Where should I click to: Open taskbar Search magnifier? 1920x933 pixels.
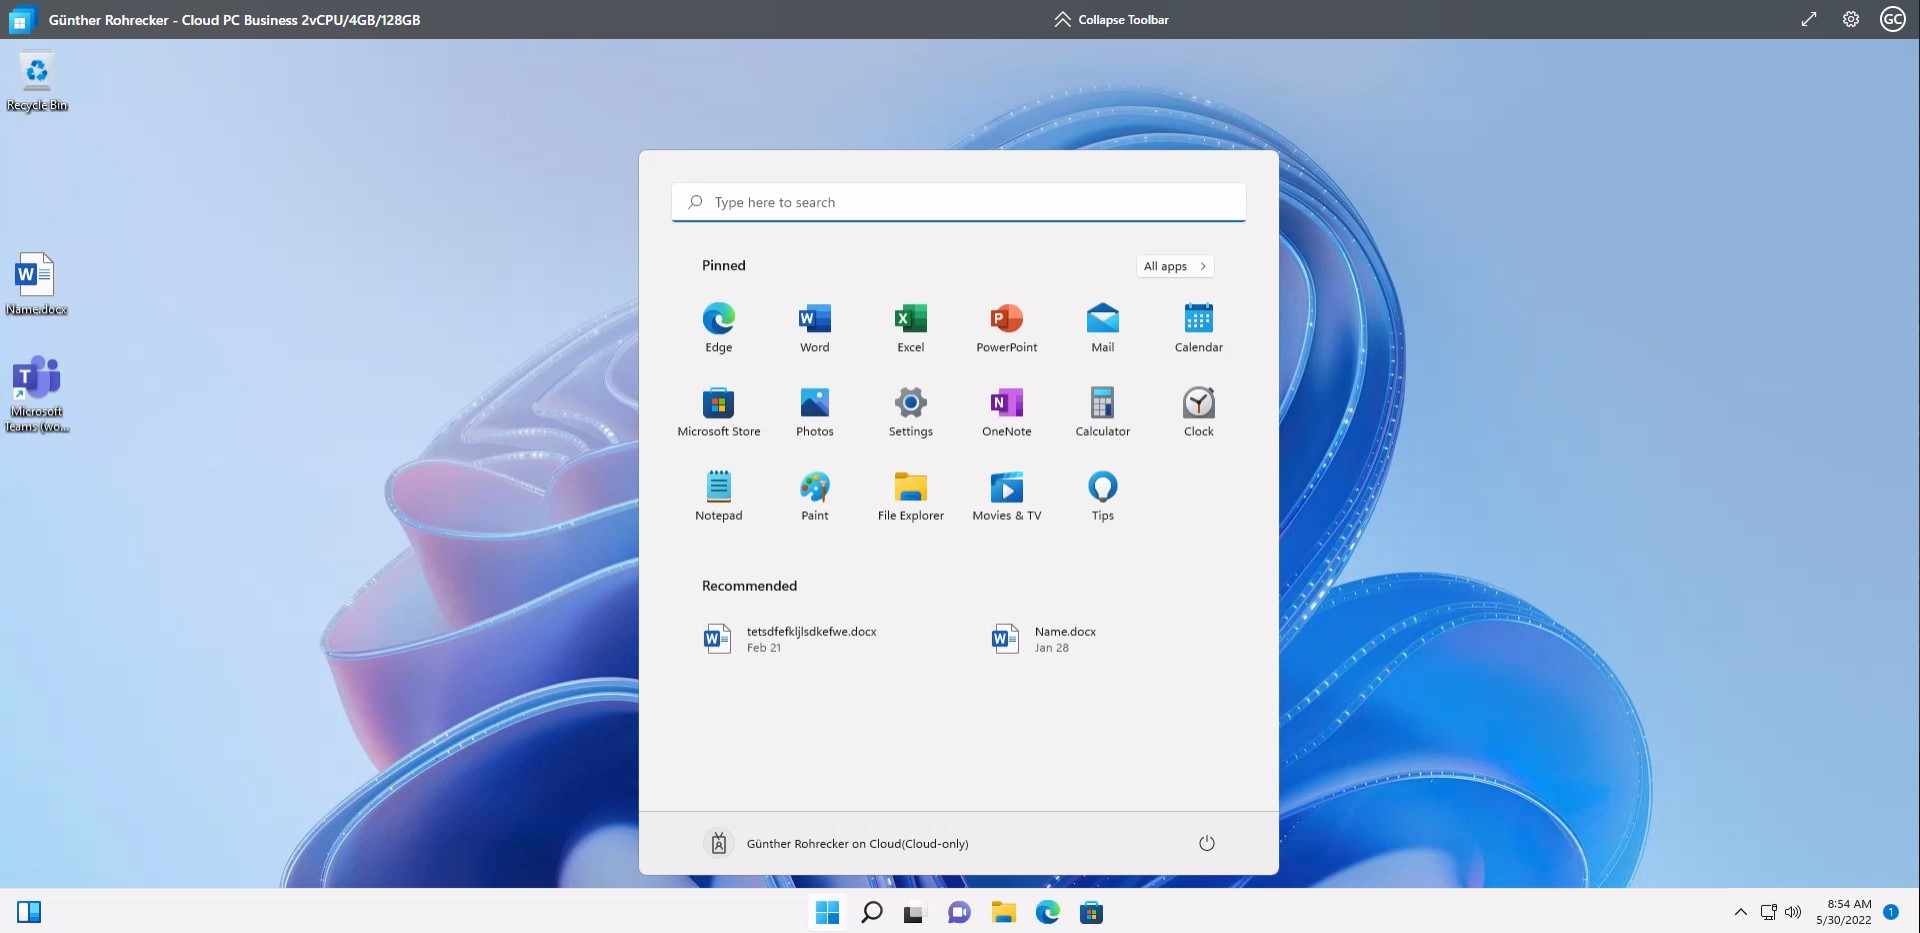[871, 912]
